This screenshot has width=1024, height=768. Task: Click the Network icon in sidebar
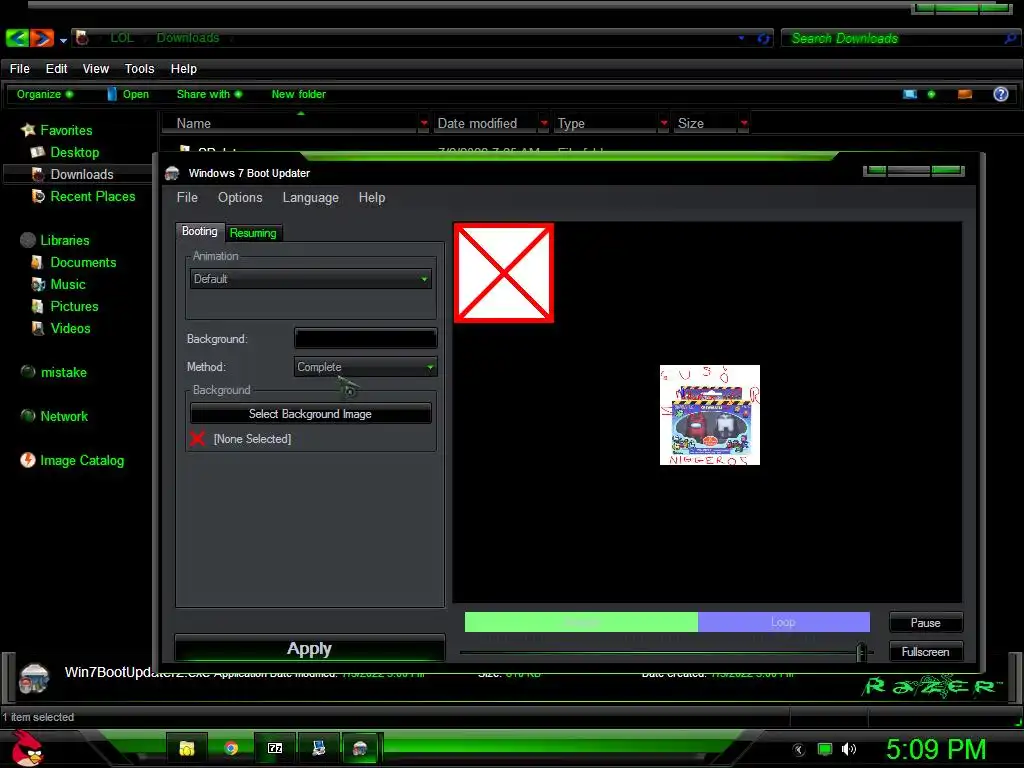27,416
